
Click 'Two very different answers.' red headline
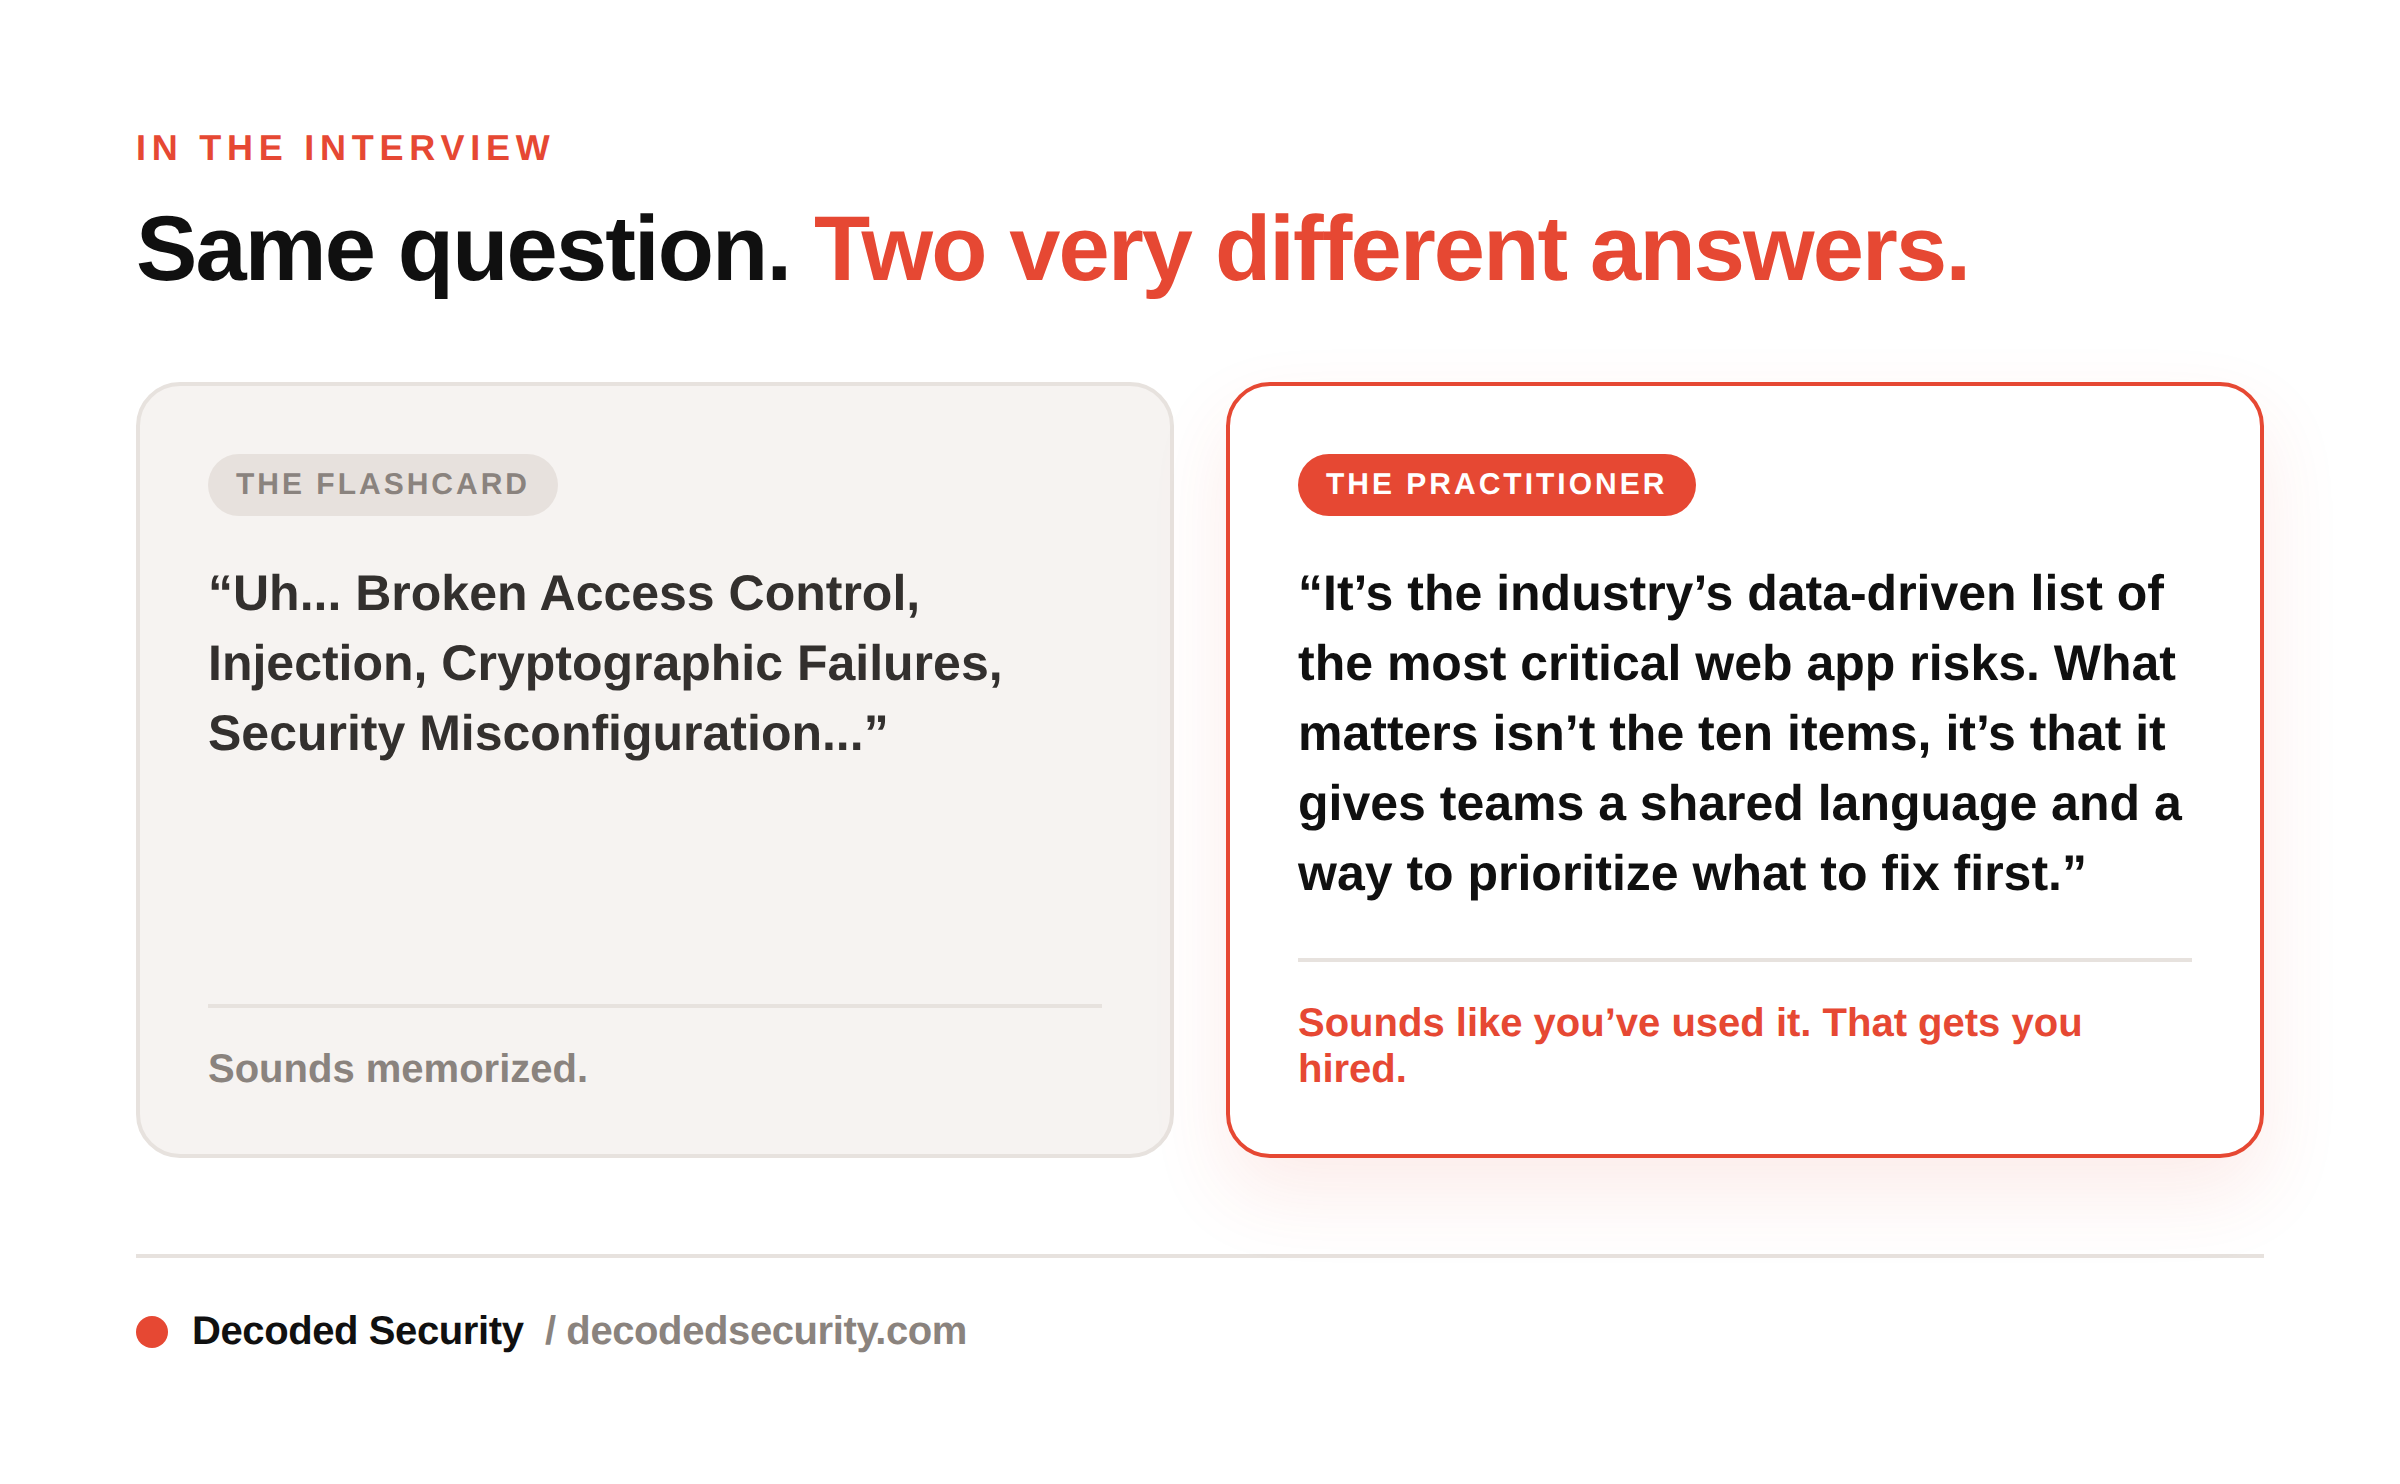[1391, 250]
